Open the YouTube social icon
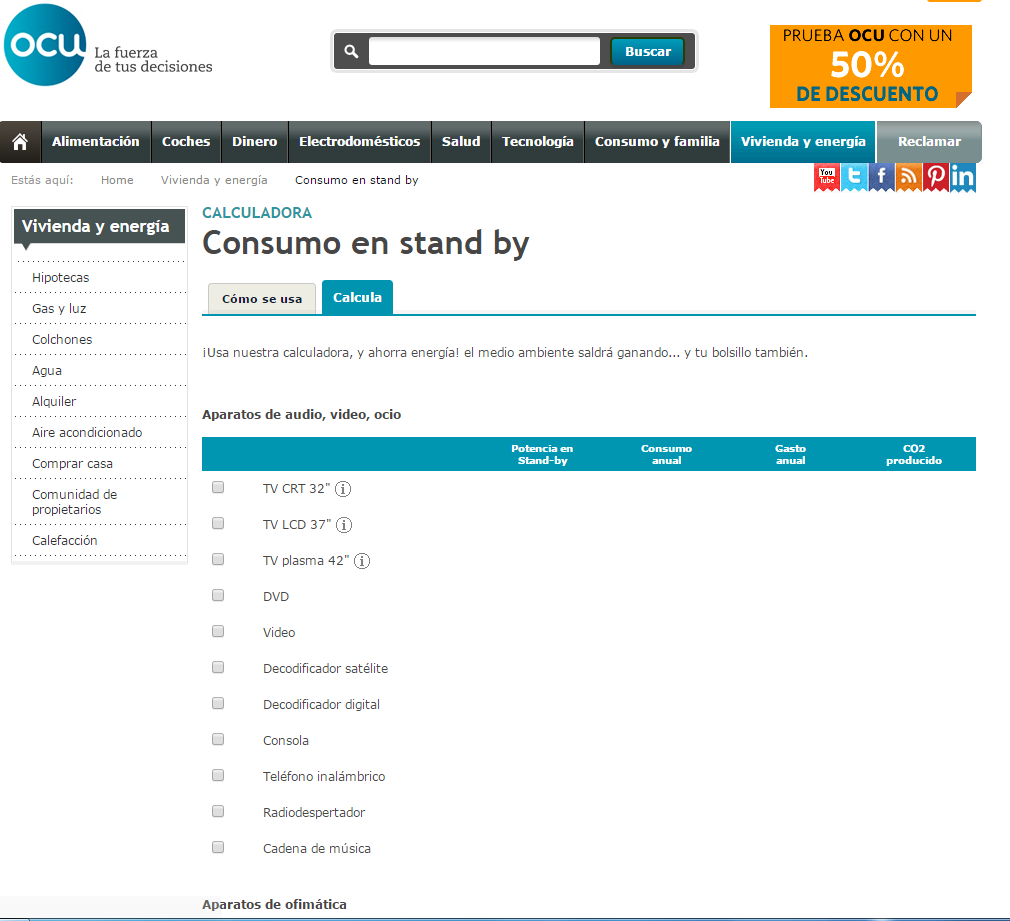This screenshot has height=921, width=1010. [x=826, y=177]
